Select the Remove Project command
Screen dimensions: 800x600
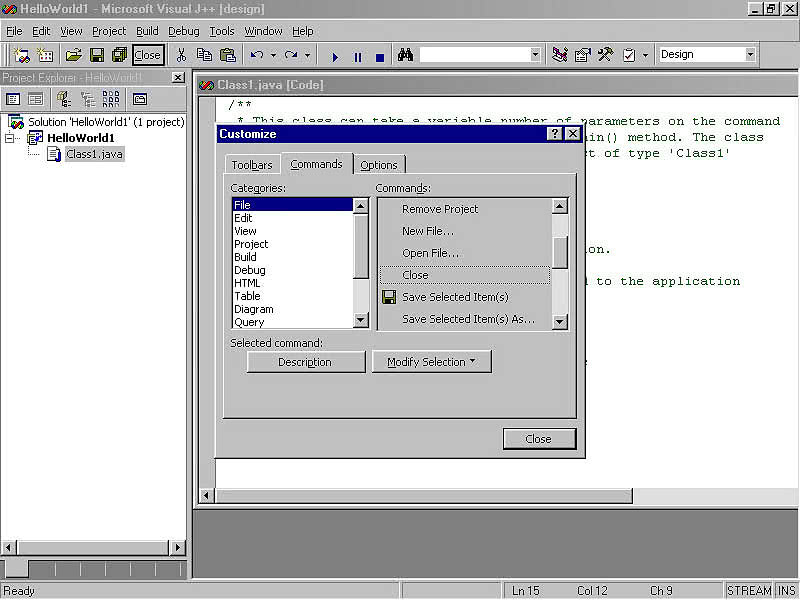pos(465,209)
